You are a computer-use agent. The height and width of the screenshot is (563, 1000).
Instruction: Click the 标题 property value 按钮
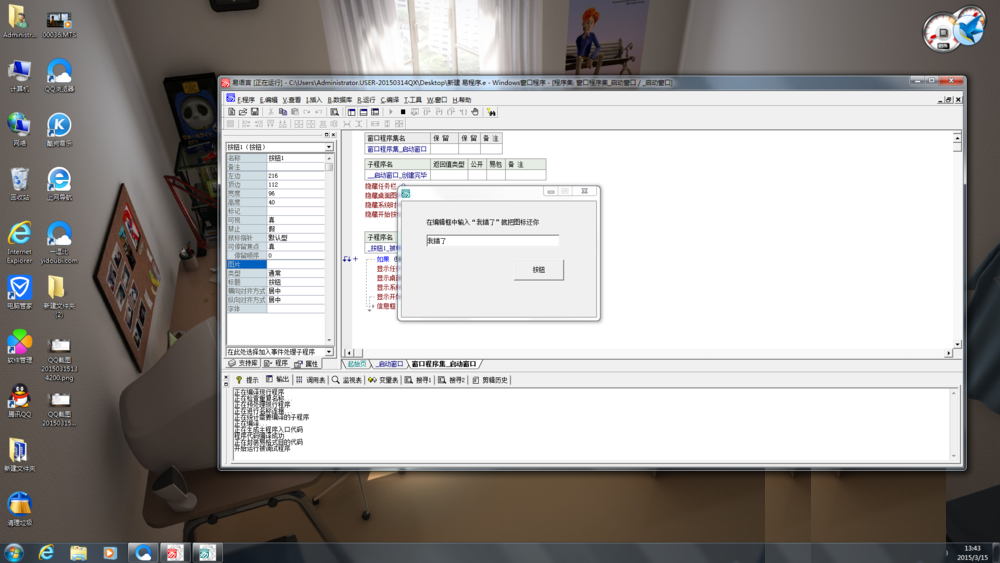[296, 282]
